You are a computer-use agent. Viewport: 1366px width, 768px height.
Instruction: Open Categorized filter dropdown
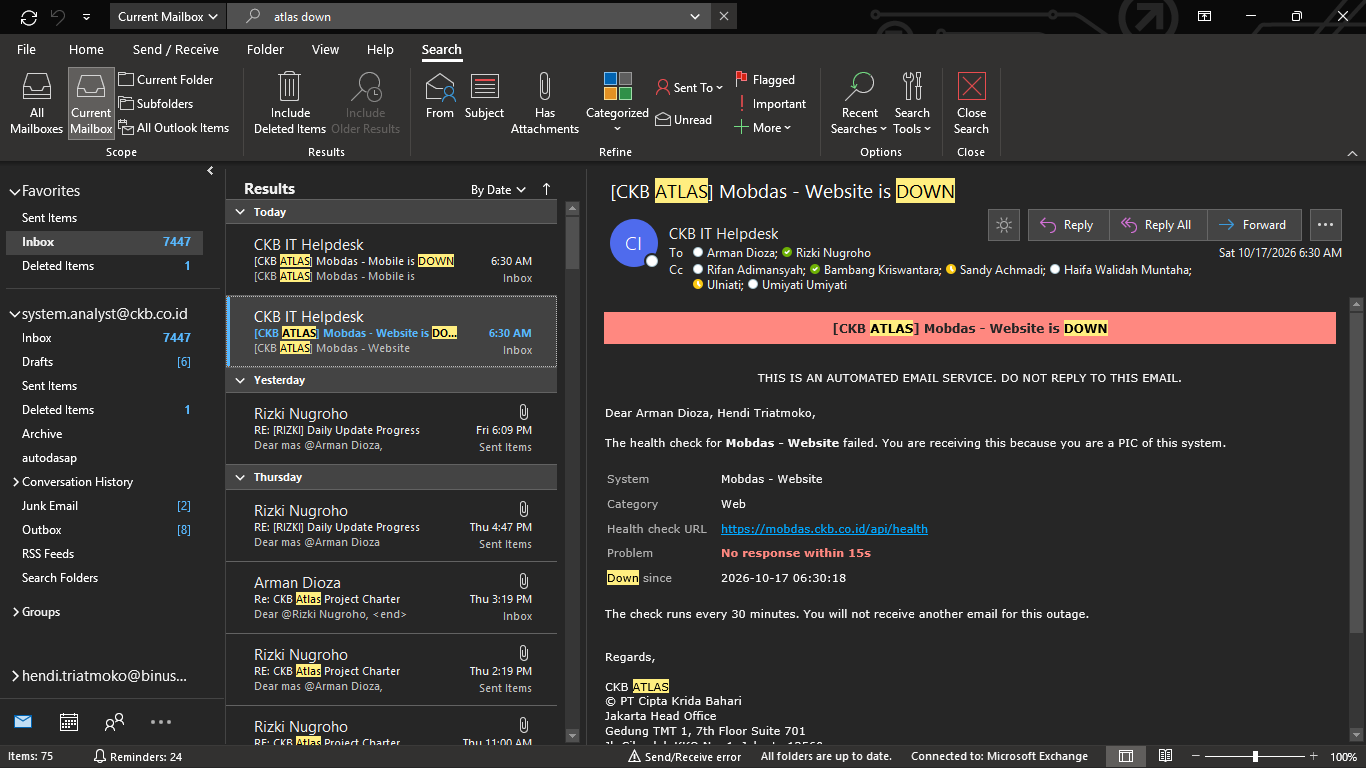click(617, 103)
